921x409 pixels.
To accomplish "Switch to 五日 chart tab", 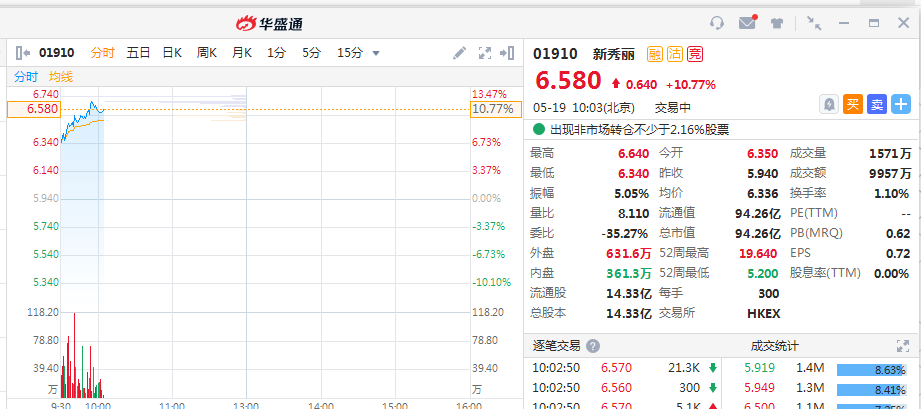I will point(139,53).
